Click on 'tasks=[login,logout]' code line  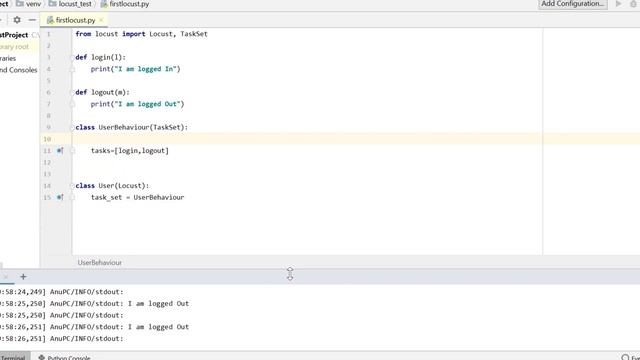click(130, 151)
